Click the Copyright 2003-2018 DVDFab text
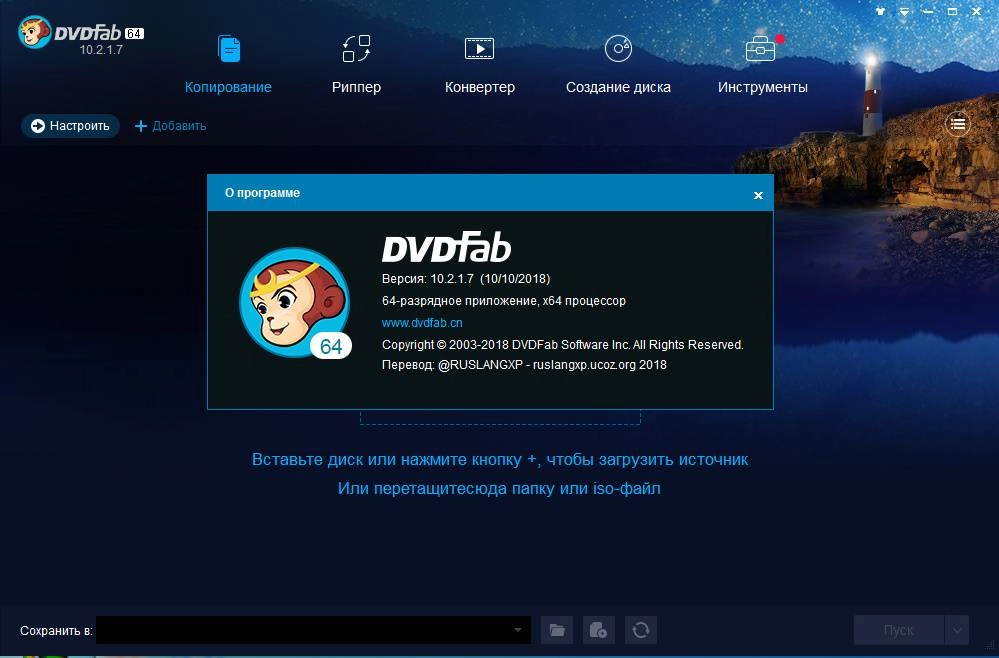The height and width of the screenshot is (658, 999). pos(563,345)
